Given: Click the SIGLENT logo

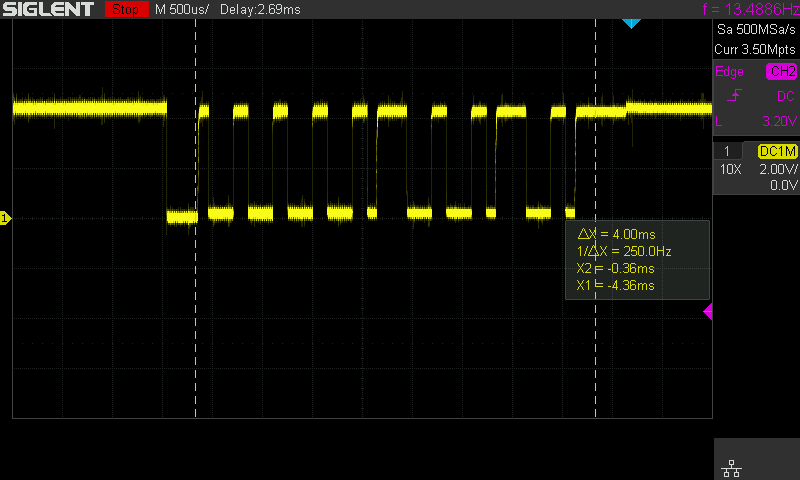Looking at the screenshot, I should point(48,9).
